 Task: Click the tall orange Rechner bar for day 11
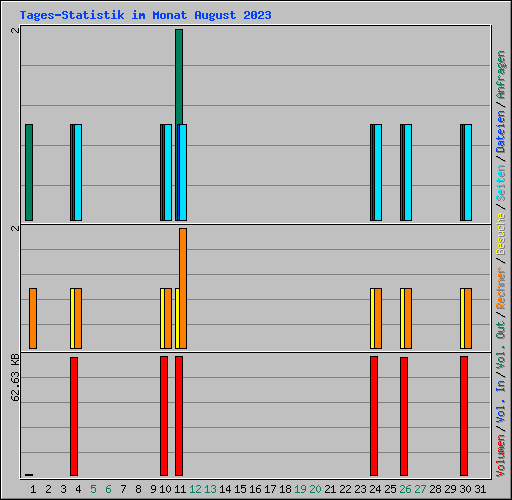[183, 288]
